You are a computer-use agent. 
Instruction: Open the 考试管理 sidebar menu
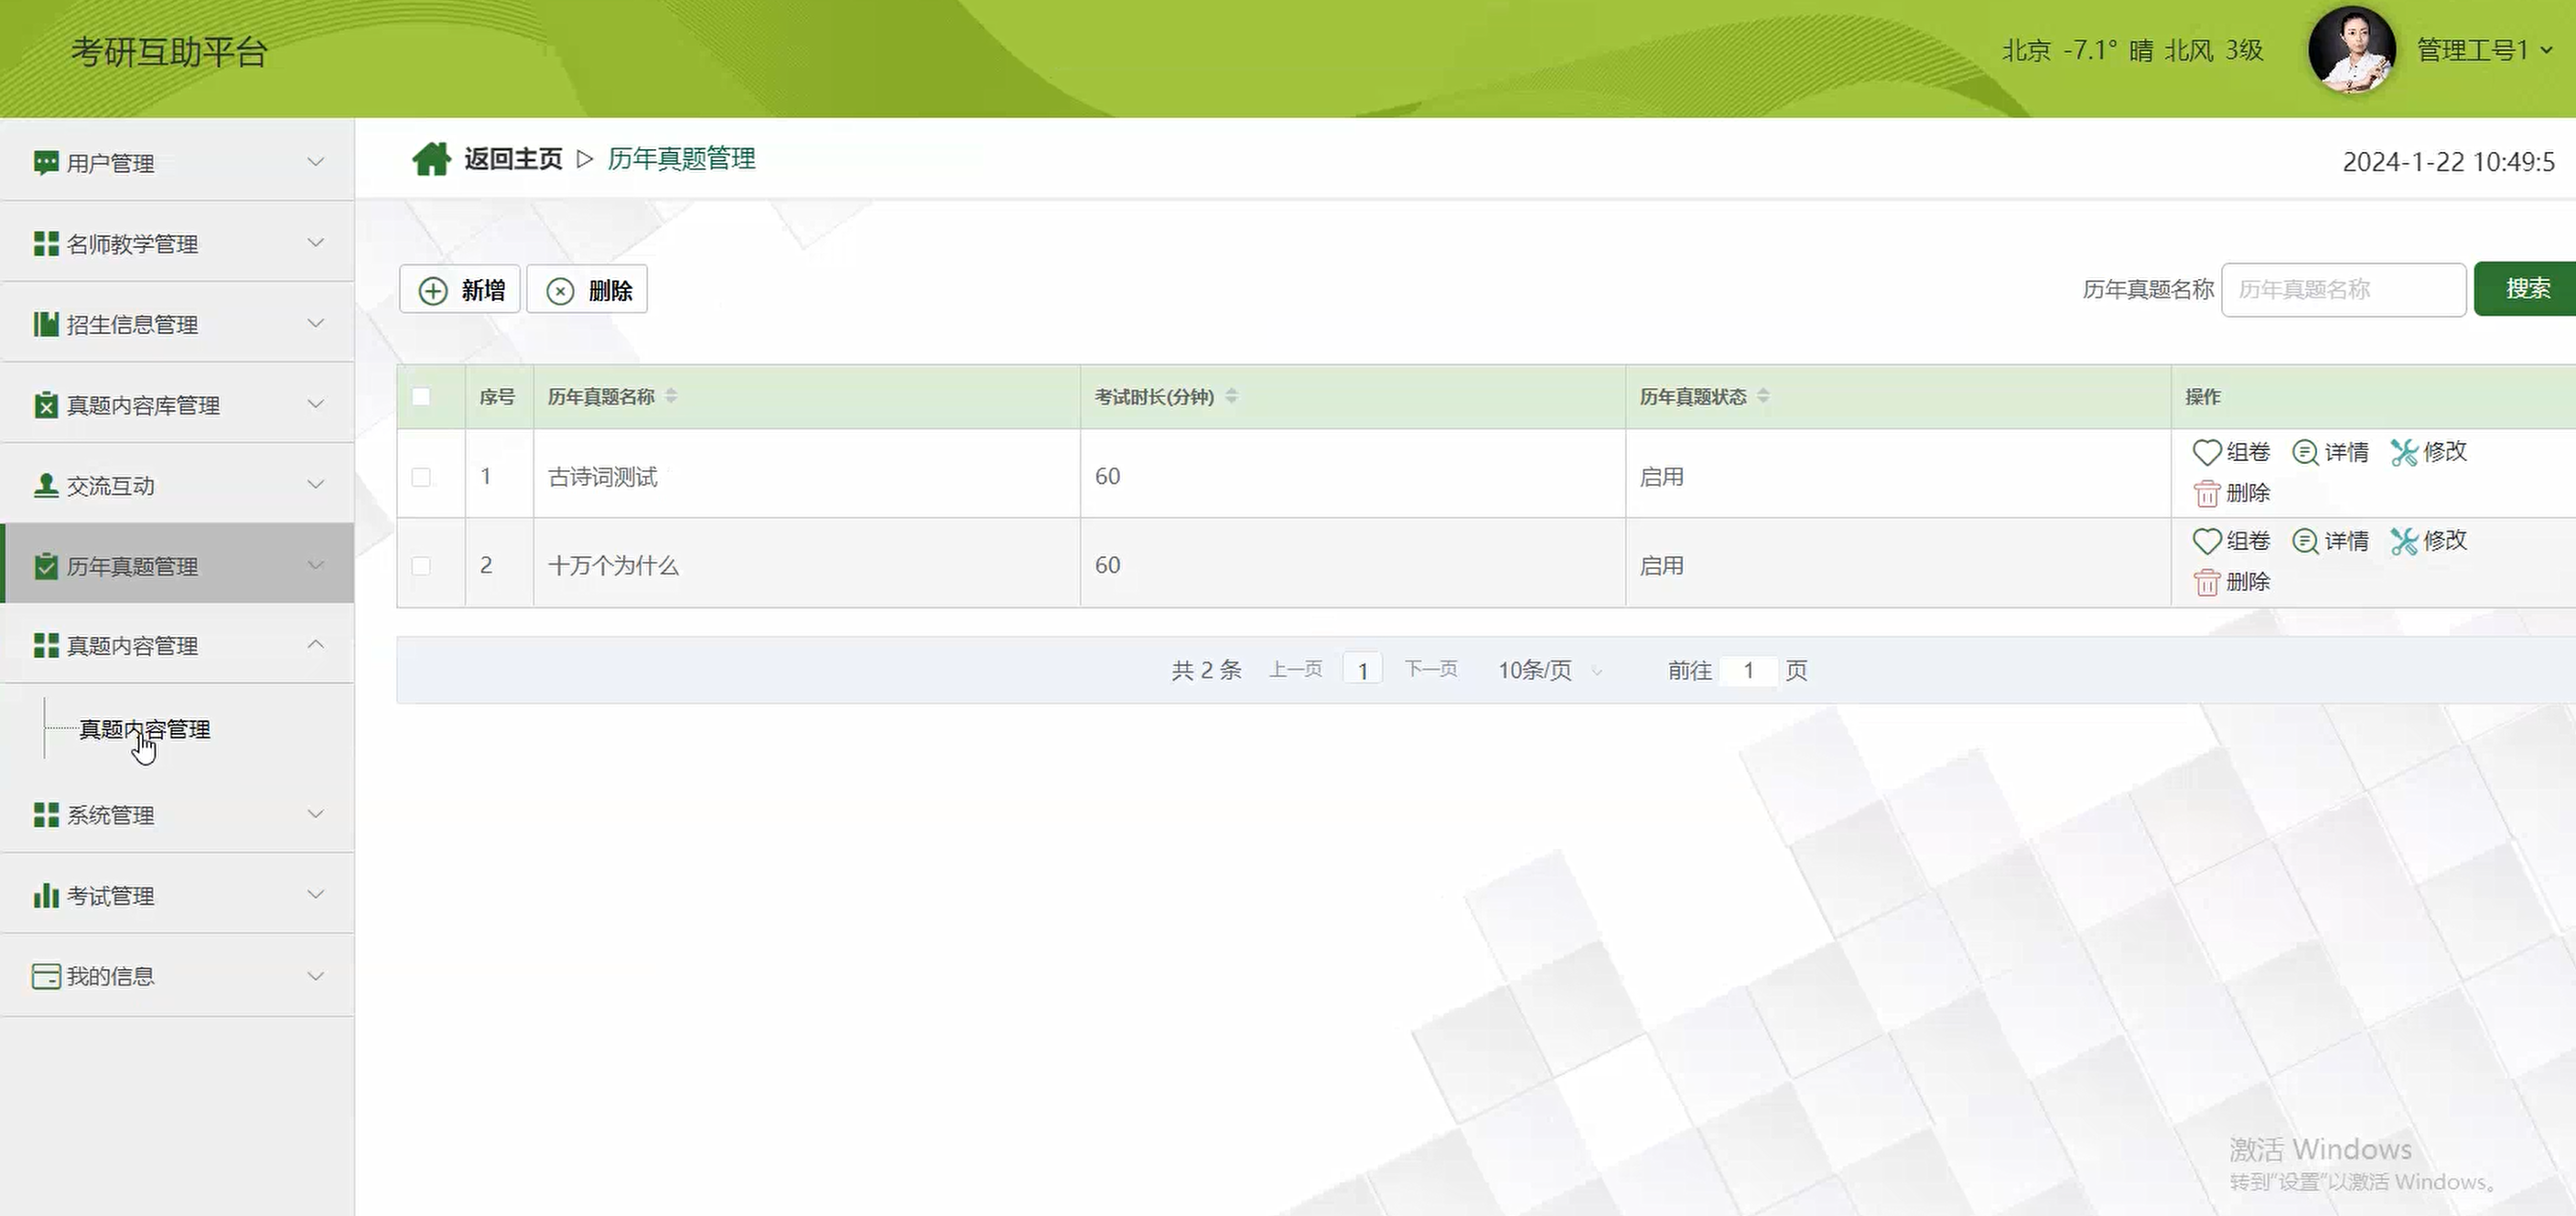point(177,894)
